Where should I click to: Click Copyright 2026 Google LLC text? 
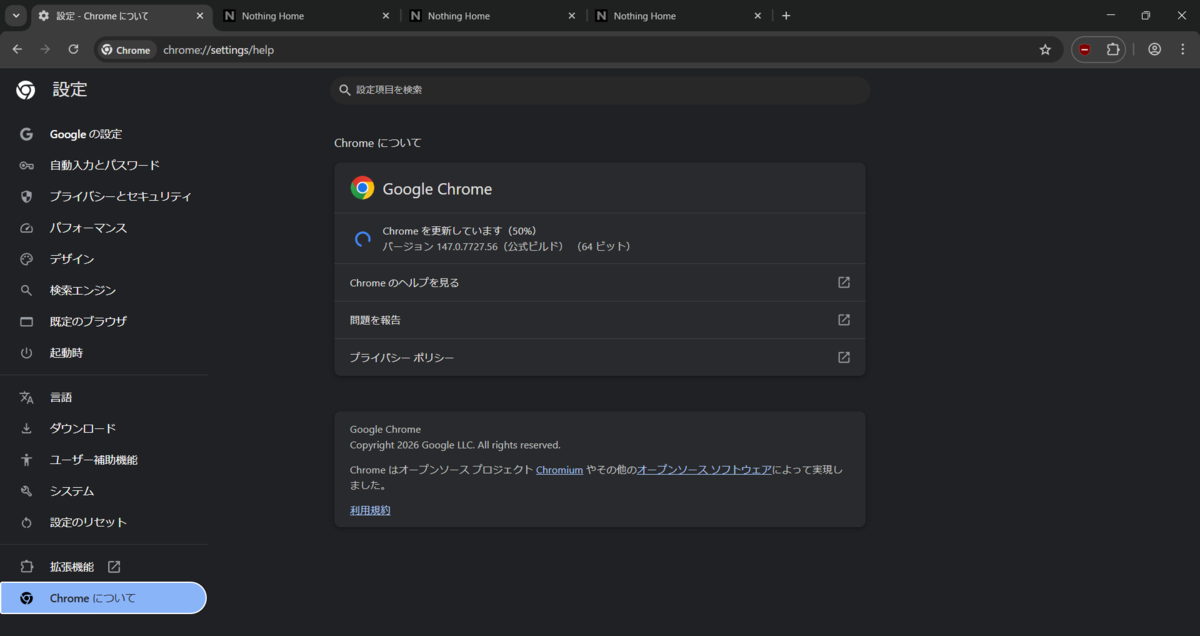coord(455,445)
